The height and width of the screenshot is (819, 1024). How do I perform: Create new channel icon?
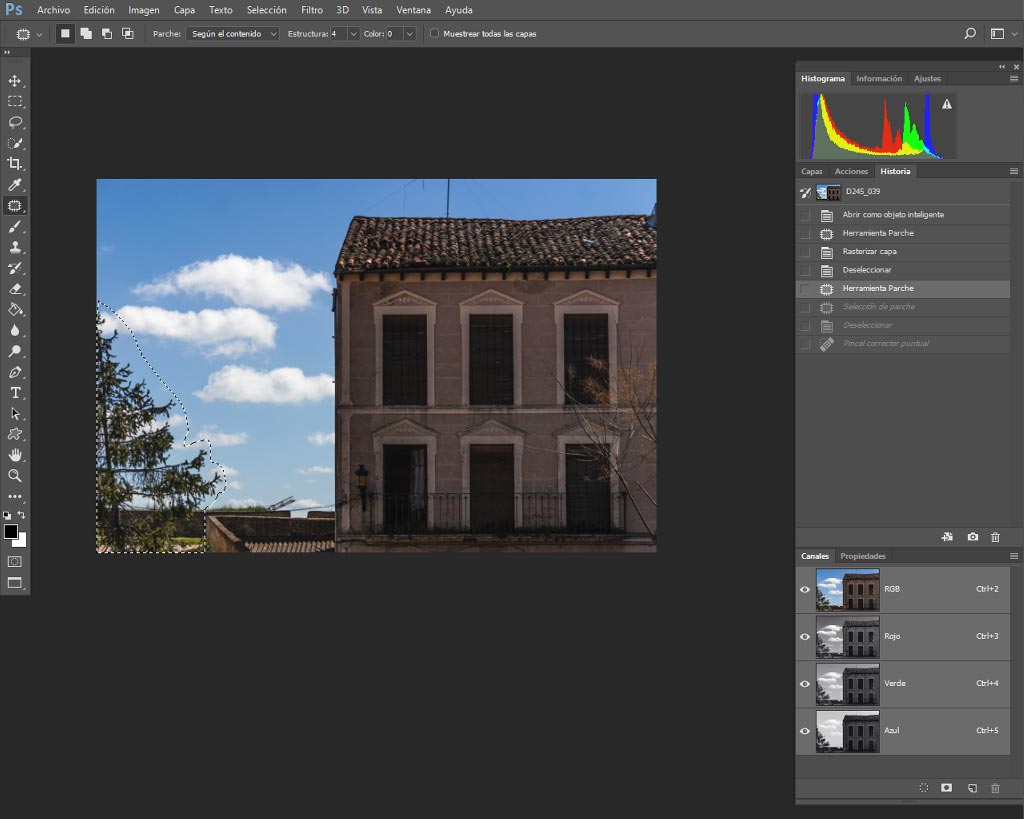(x=972, y=788)
